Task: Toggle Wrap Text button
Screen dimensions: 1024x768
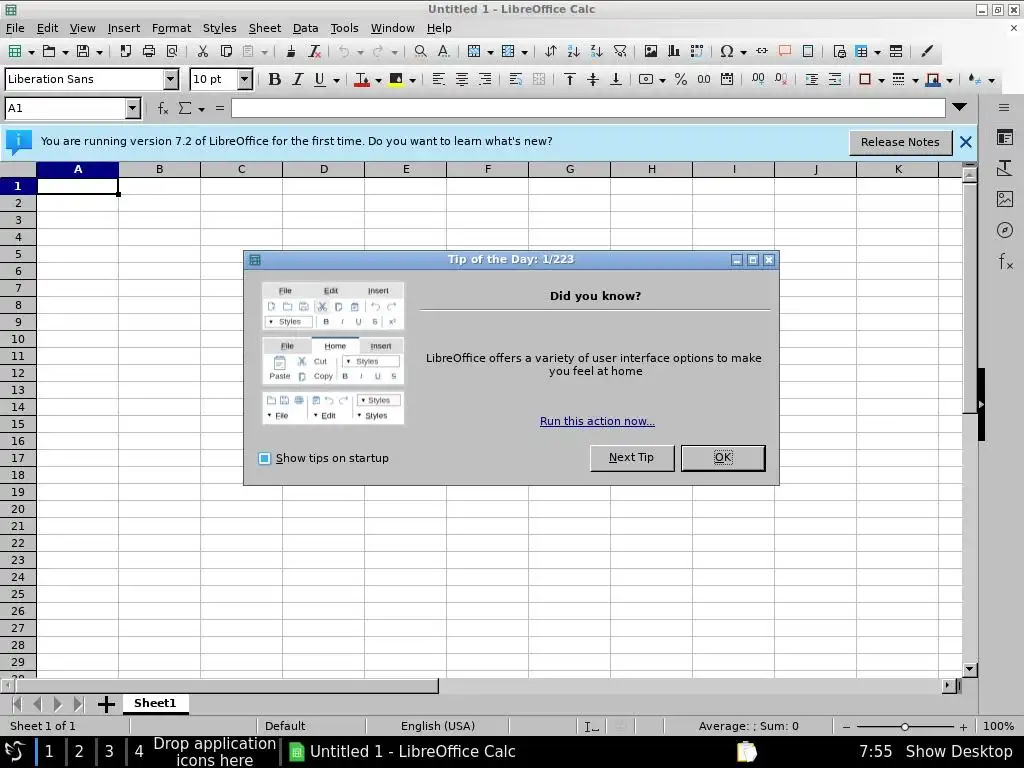Action: (515, 79)
